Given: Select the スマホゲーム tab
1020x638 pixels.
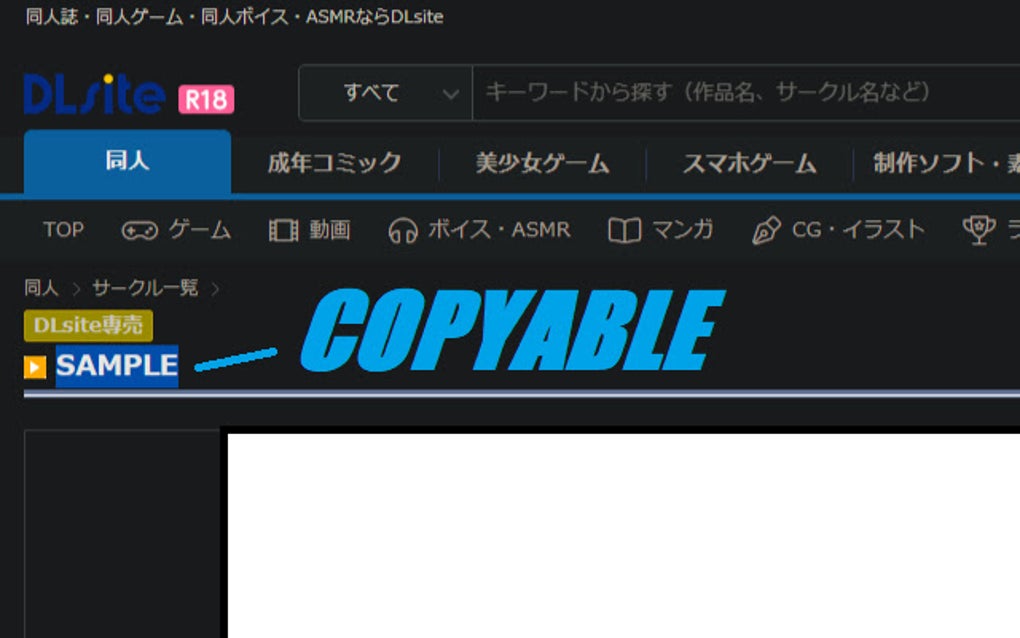Looking at the screenshot, I should [x=750, y=162].
